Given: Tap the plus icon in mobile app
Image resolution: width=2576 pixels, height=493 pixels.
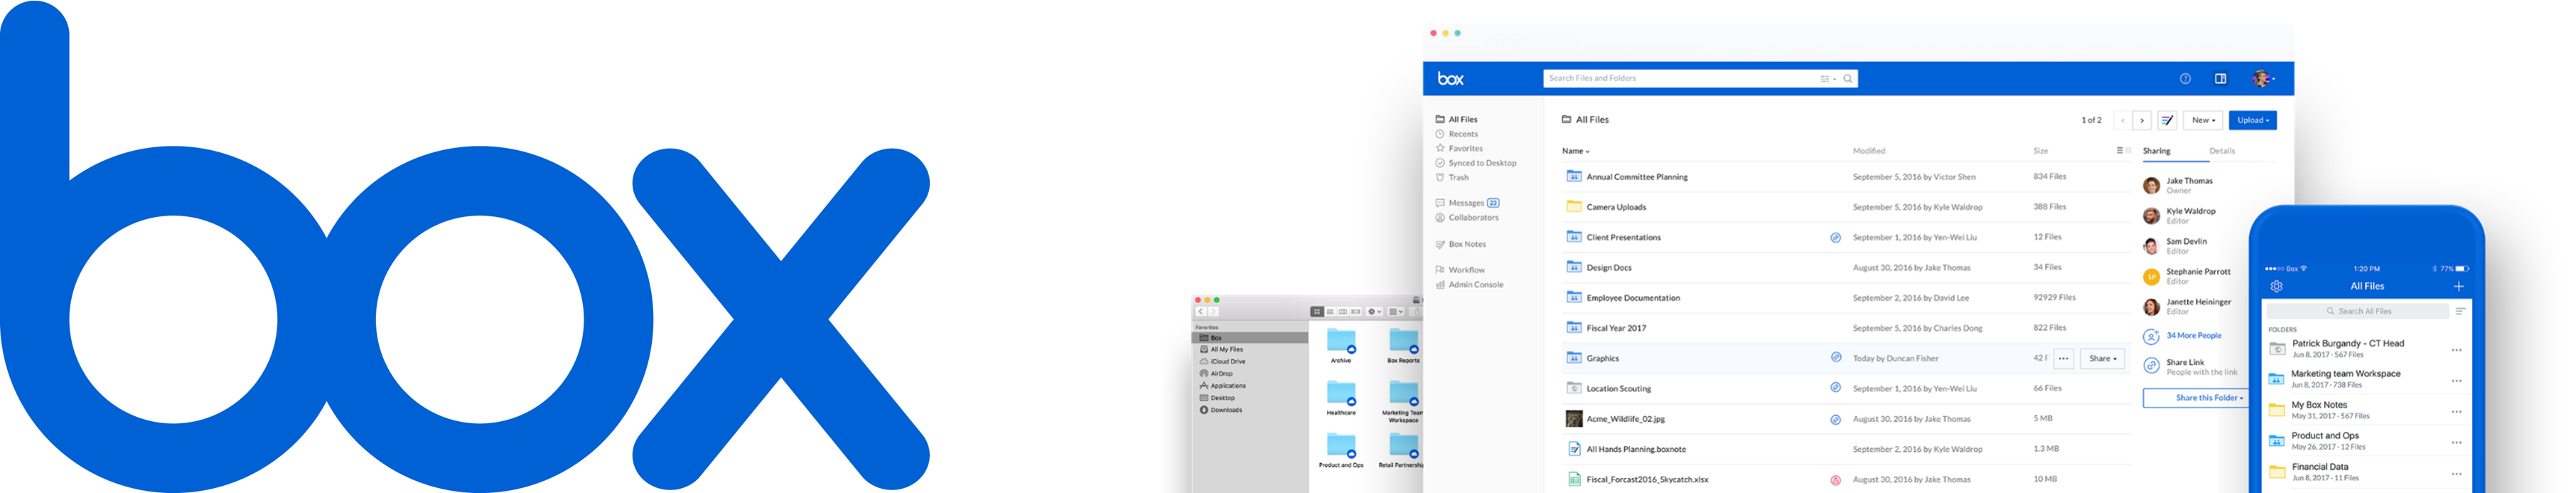Looking at the screenshot, I should point(2458,287).
